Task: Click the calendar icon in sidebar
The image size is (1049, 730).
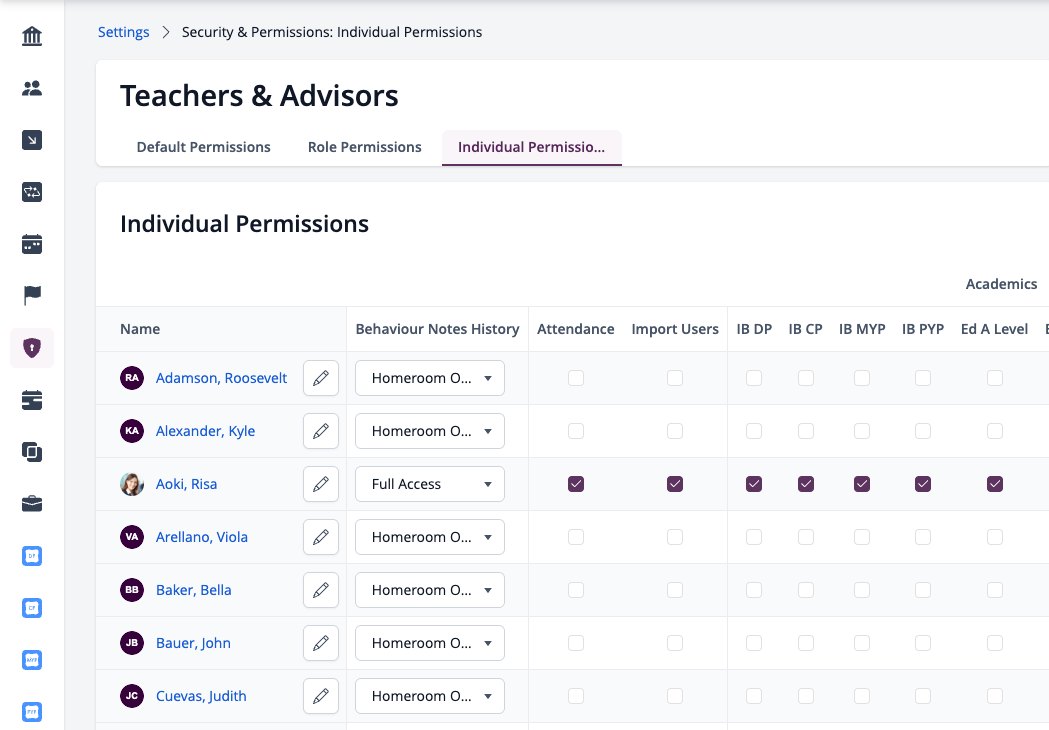Action: tap(31, 244)
